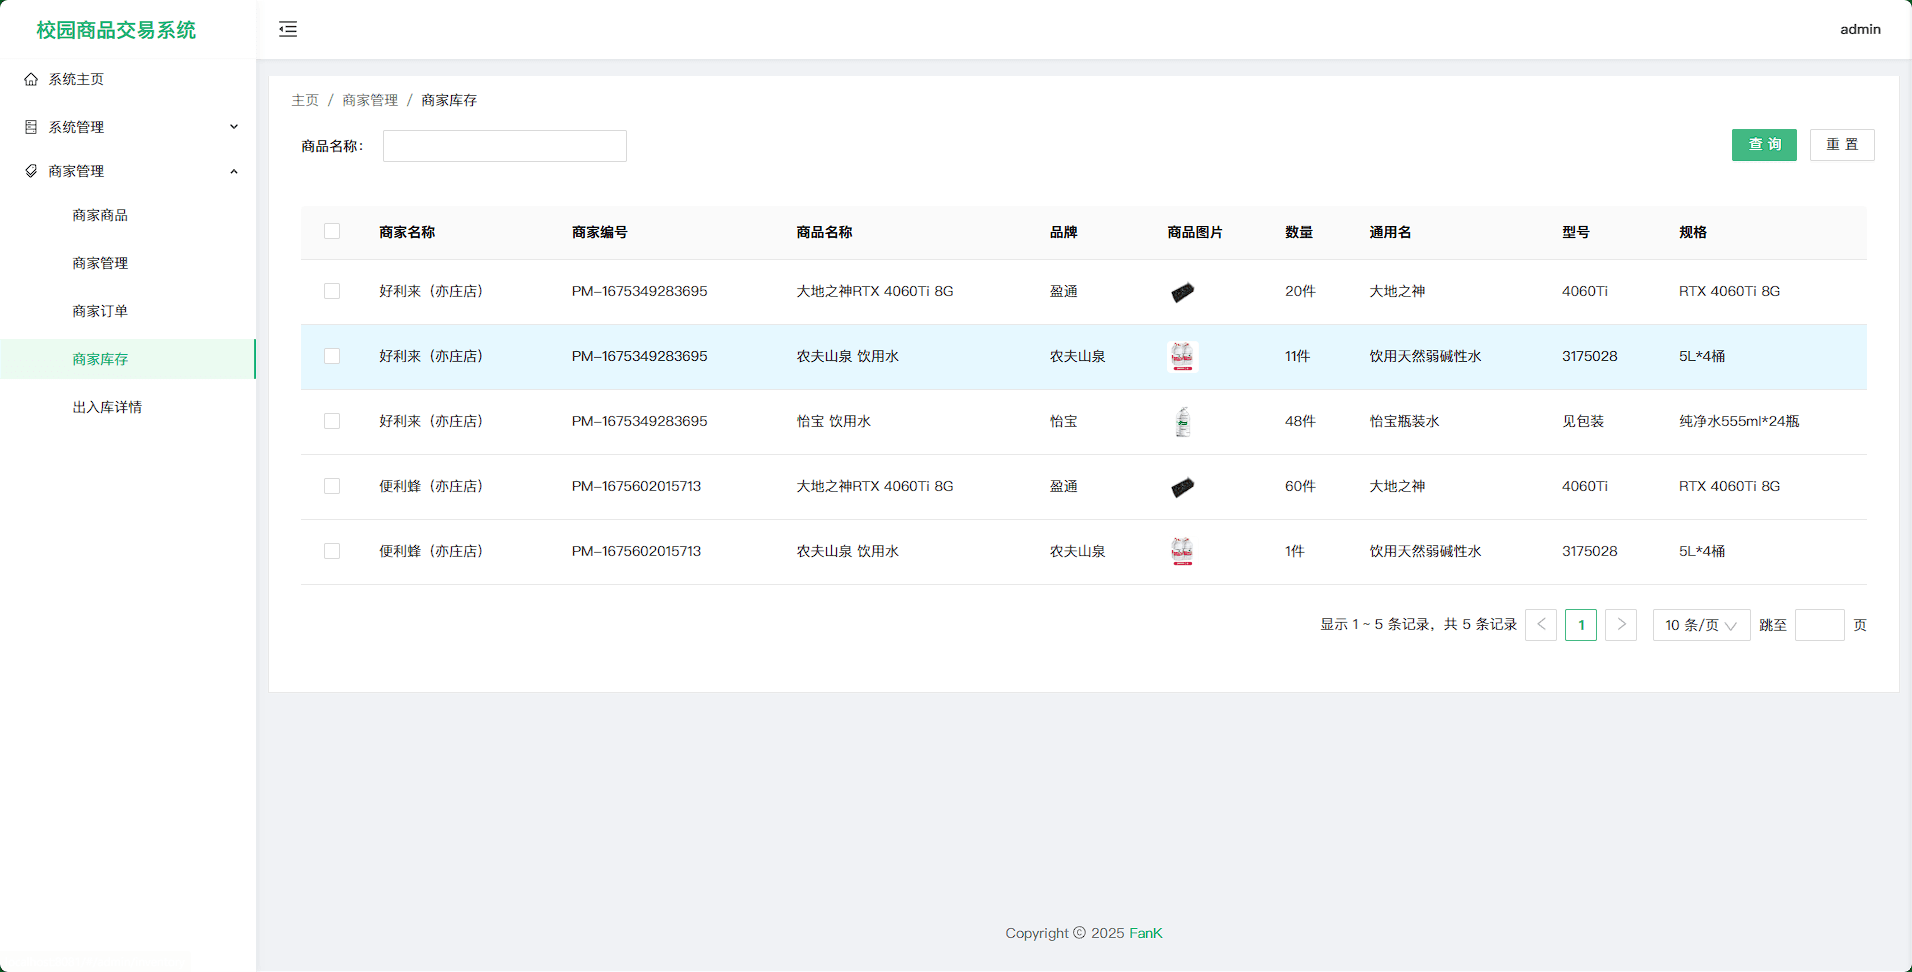This screenshot has height=972, width=1912.
Task: Focus the 商品名称 search input
Action: (x=504, y=146)
